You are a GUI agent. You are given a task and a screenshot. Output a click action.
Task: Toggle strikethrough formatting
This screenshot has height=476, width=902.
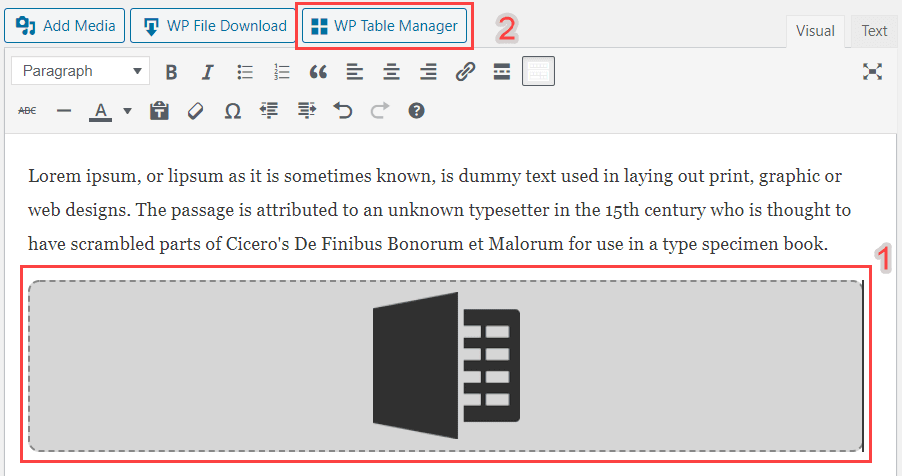click(x=28, y=111)
